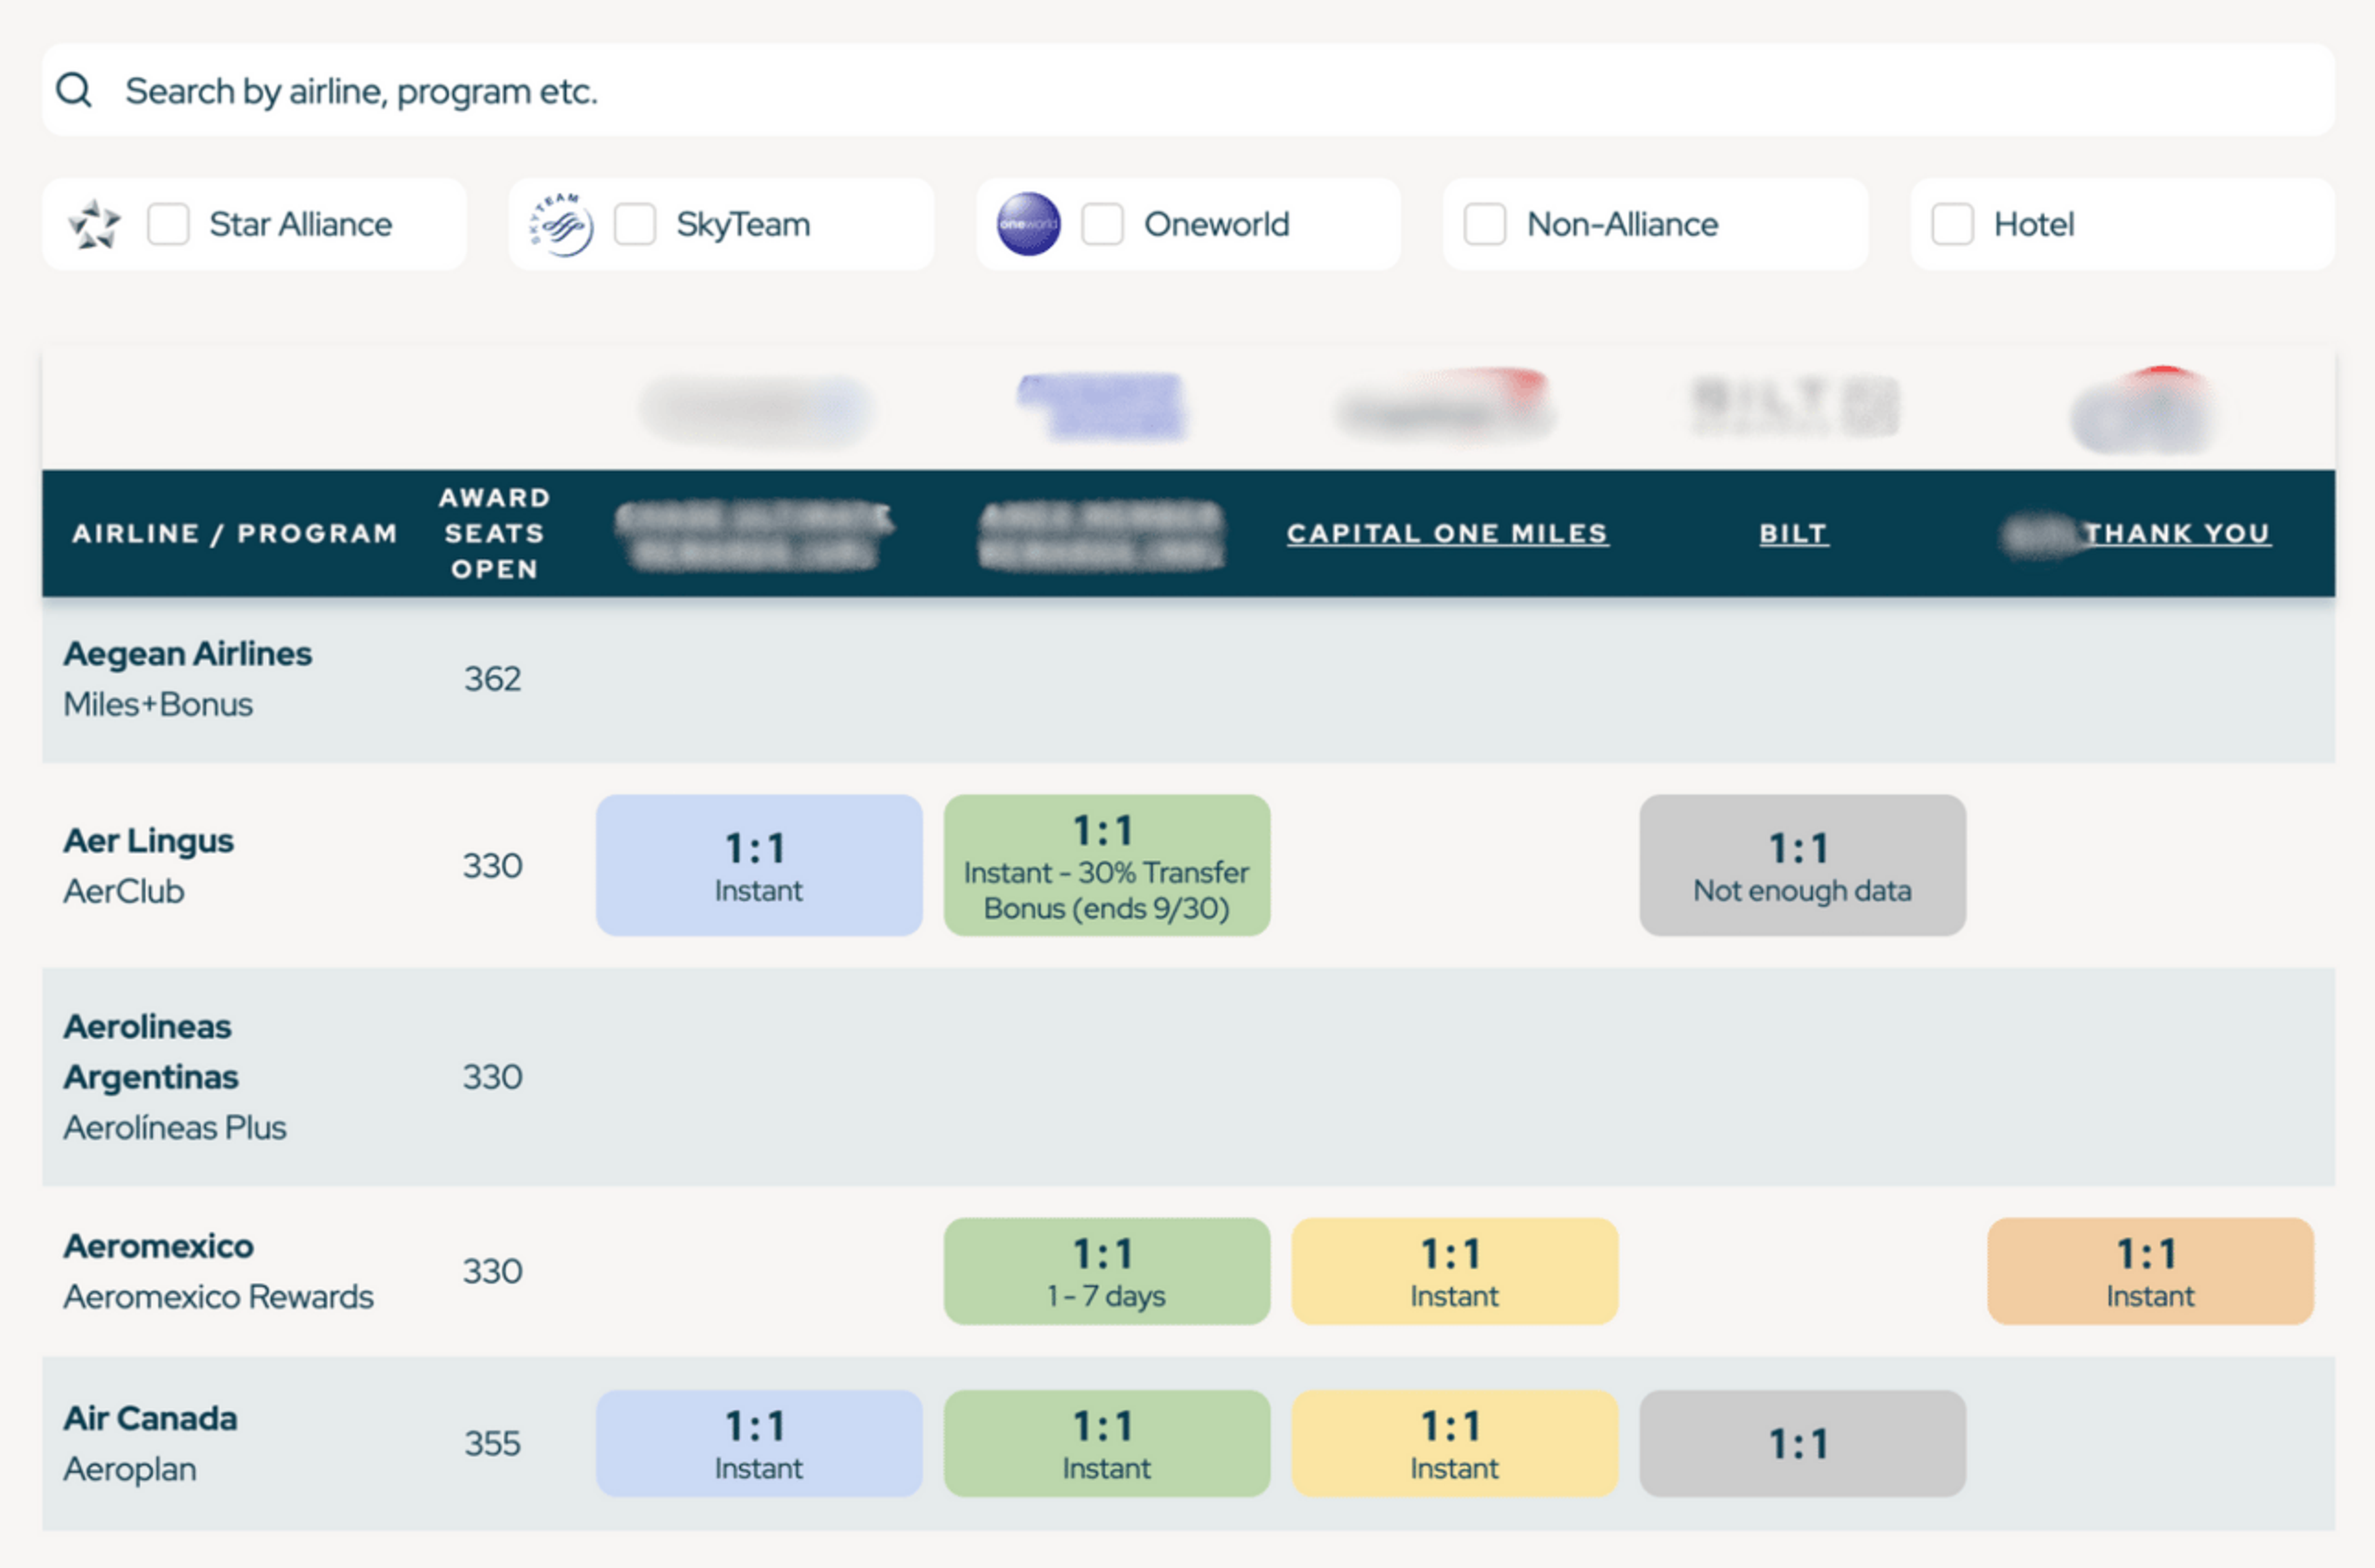The width and height of the screenshot is (2375, 1568).
Task: Focus the airline/program search field
Action: (1188, 90)
